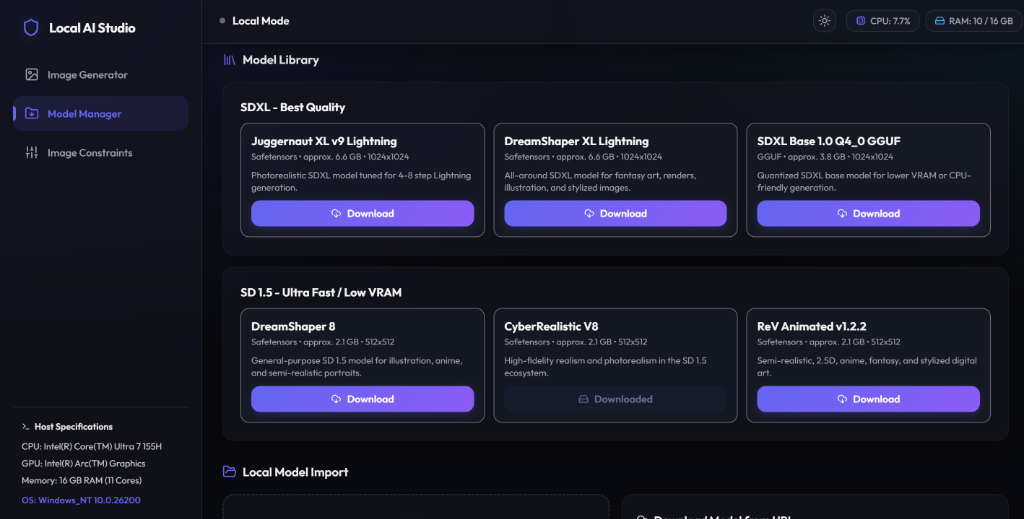This screenshot has height=519, width=1024.
Task: Click the Model Library books icon
Action: (x=229, y=59)
